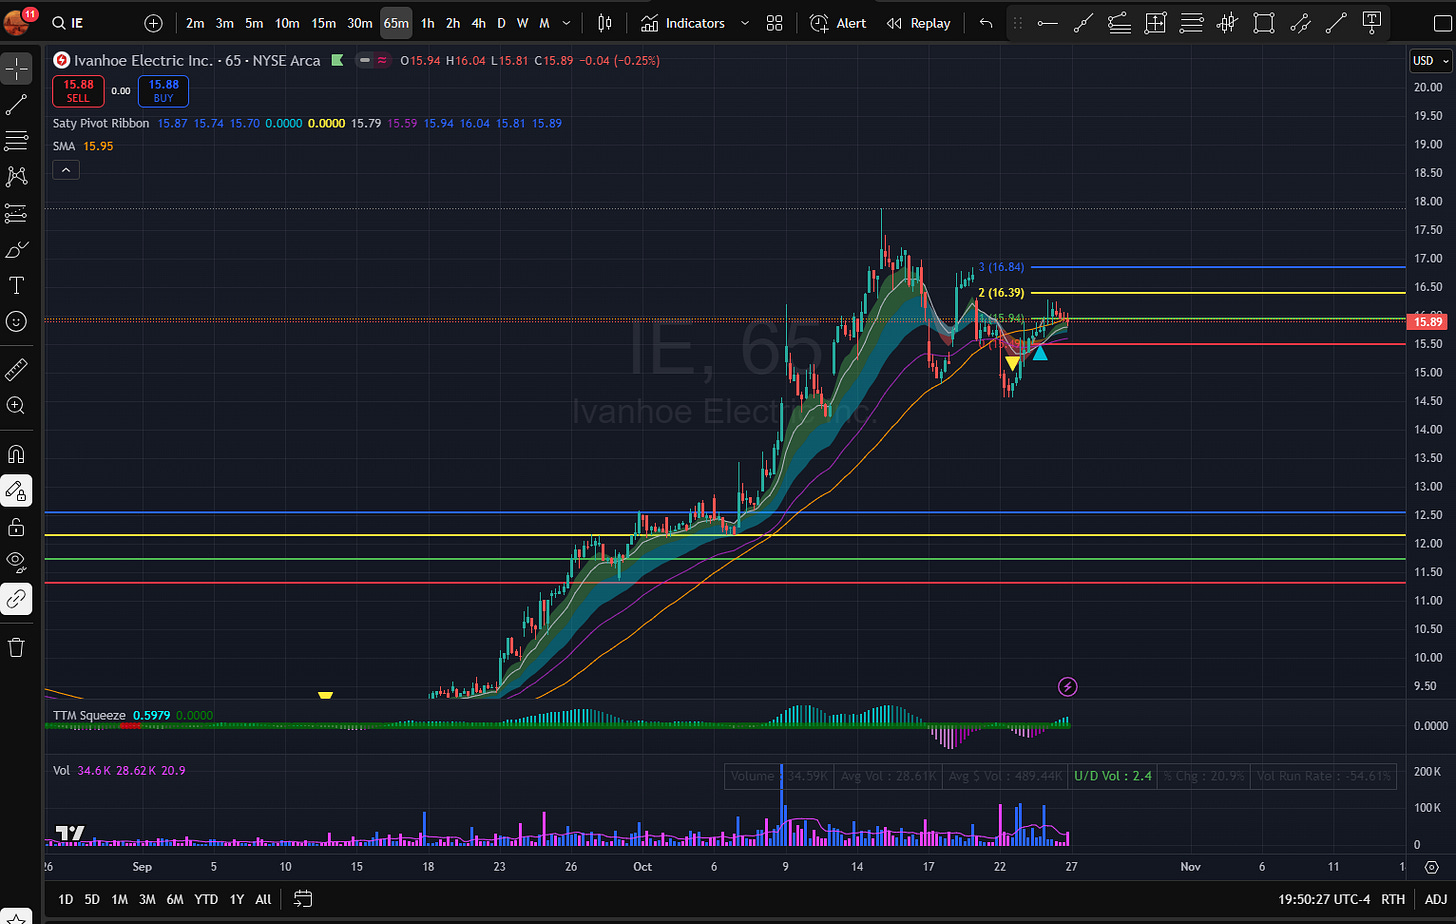The image size is (1456, 924).
Task: Select the anchored text tool in favorites toolbar
Action: [x=1372, y=23]
